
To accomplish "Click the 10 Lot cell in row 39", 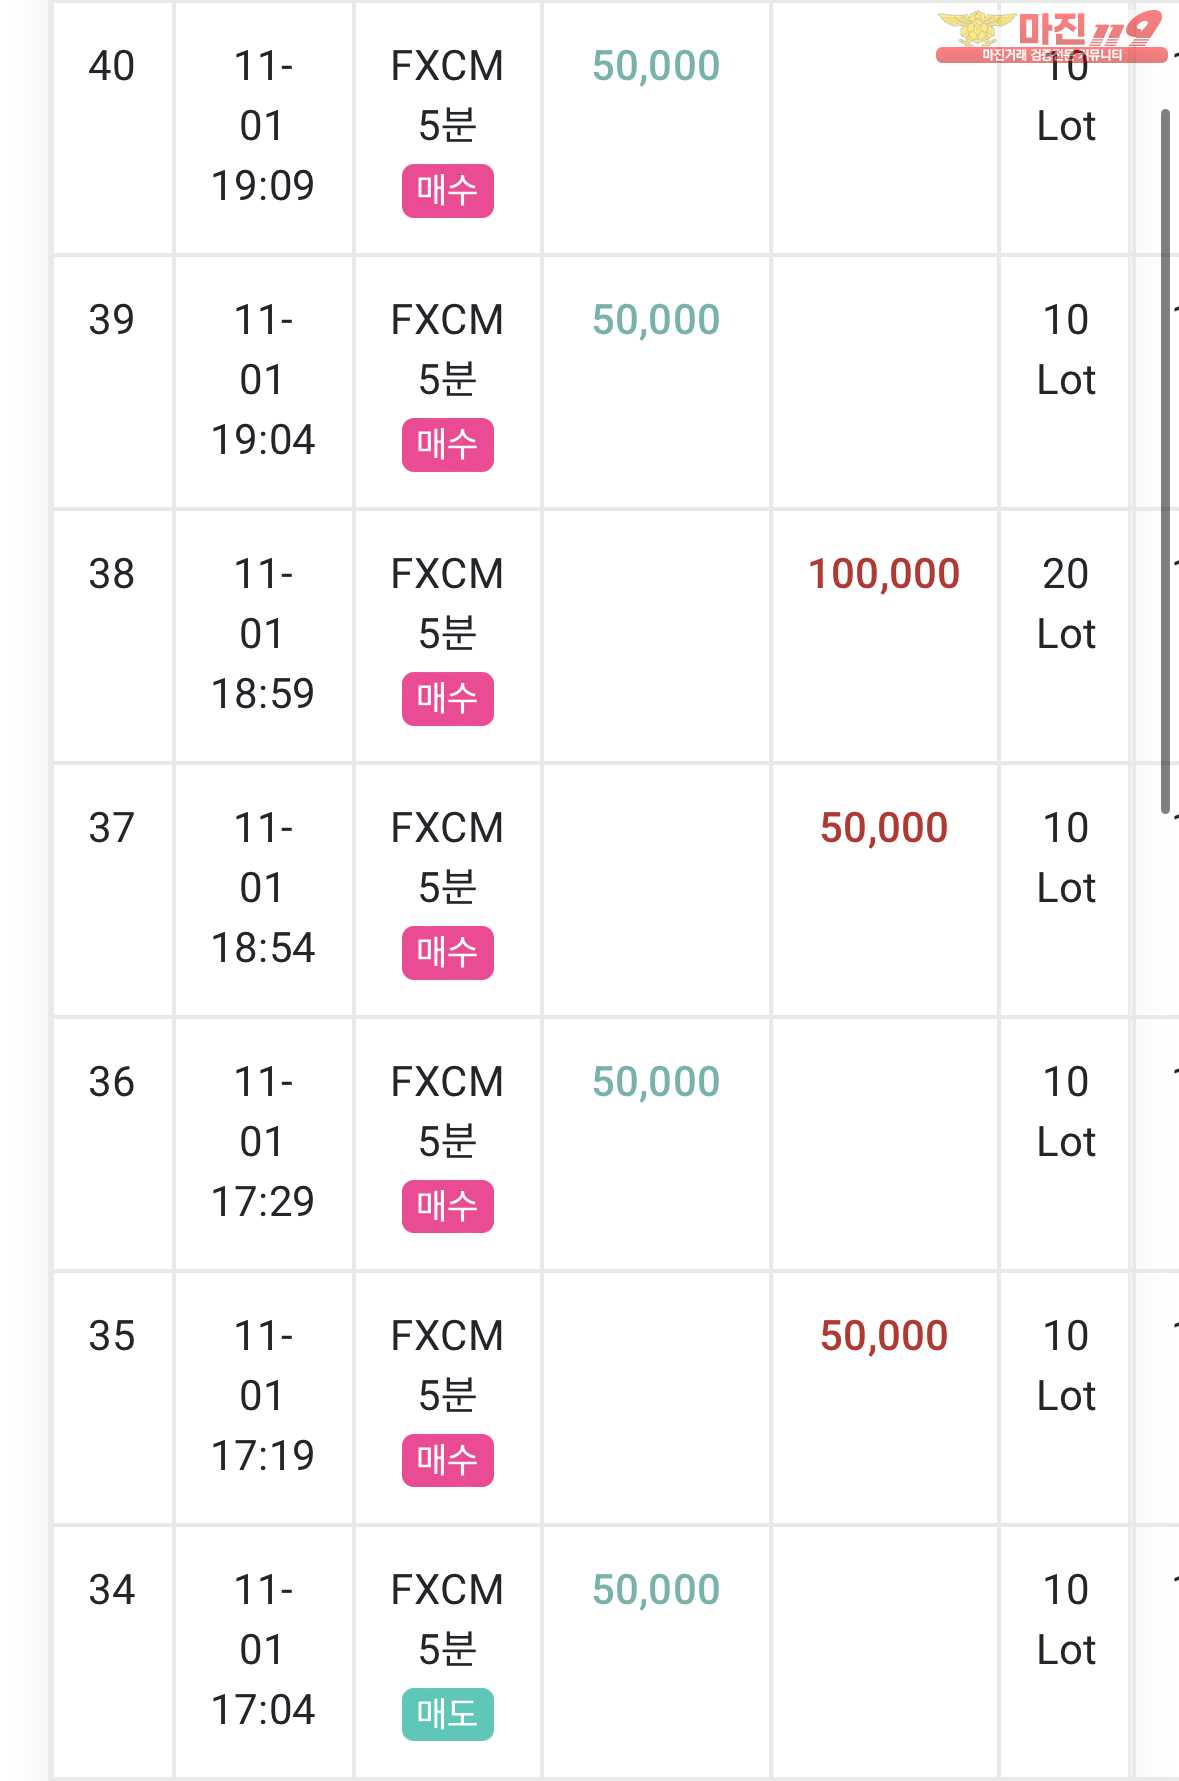I will pos(1066,350).
